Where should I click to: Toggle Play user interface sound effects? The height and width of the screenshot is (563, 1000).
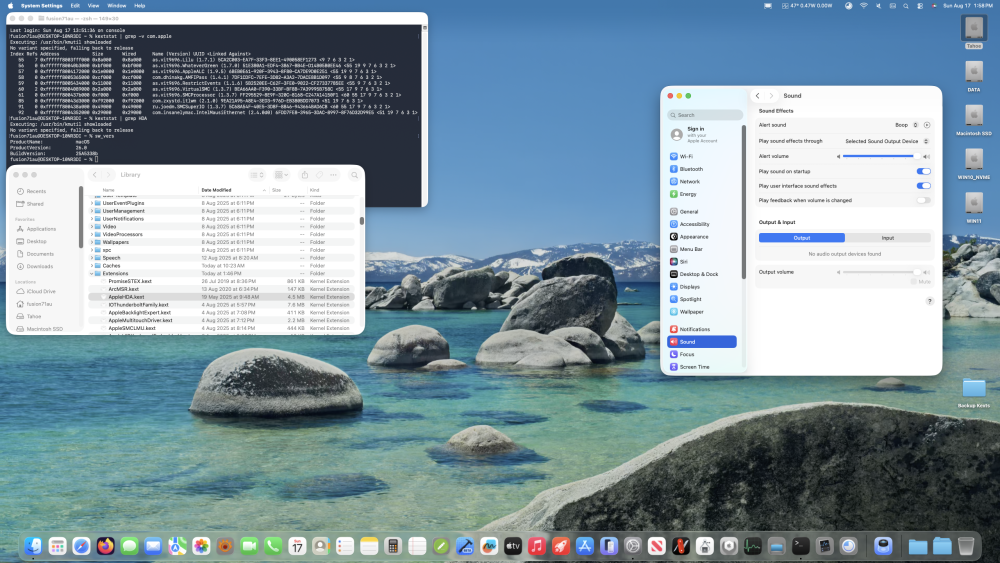[923, 186]
